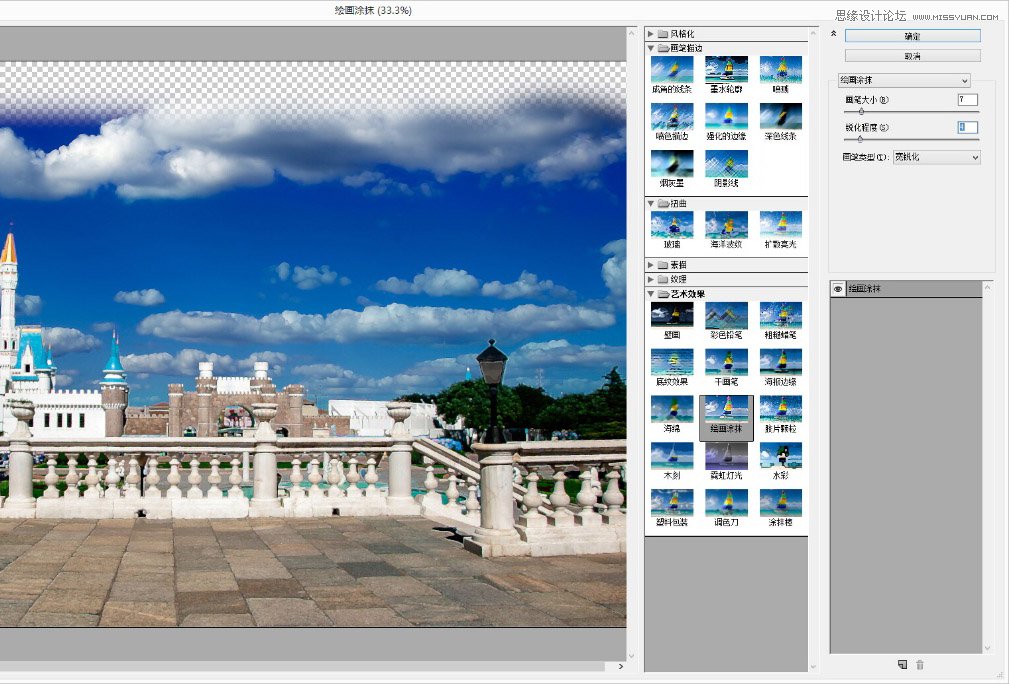1009x684 pixels.
Task: Click the 取消 (Cancel) button
Action: click(x=912, y=56)
